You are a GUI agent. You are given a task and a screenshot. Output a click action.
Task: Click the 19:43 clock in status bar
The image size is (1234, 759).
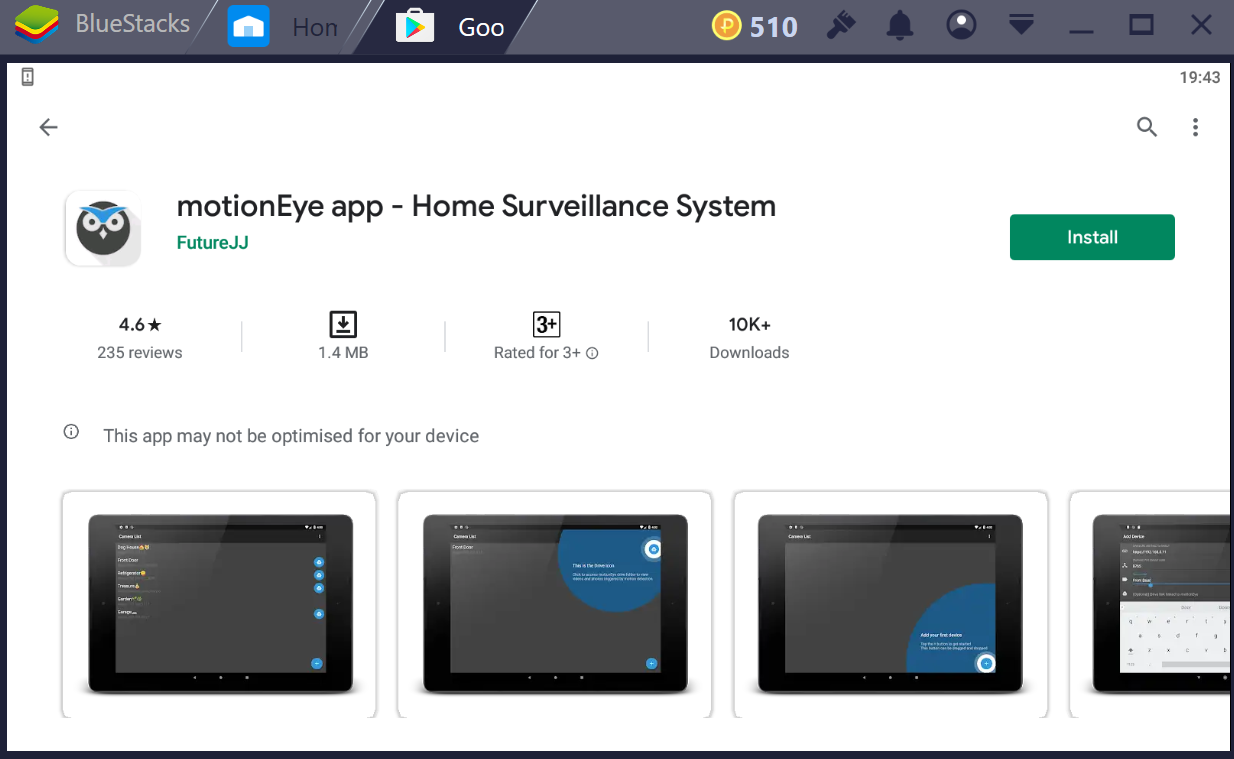click(1200, 77)
